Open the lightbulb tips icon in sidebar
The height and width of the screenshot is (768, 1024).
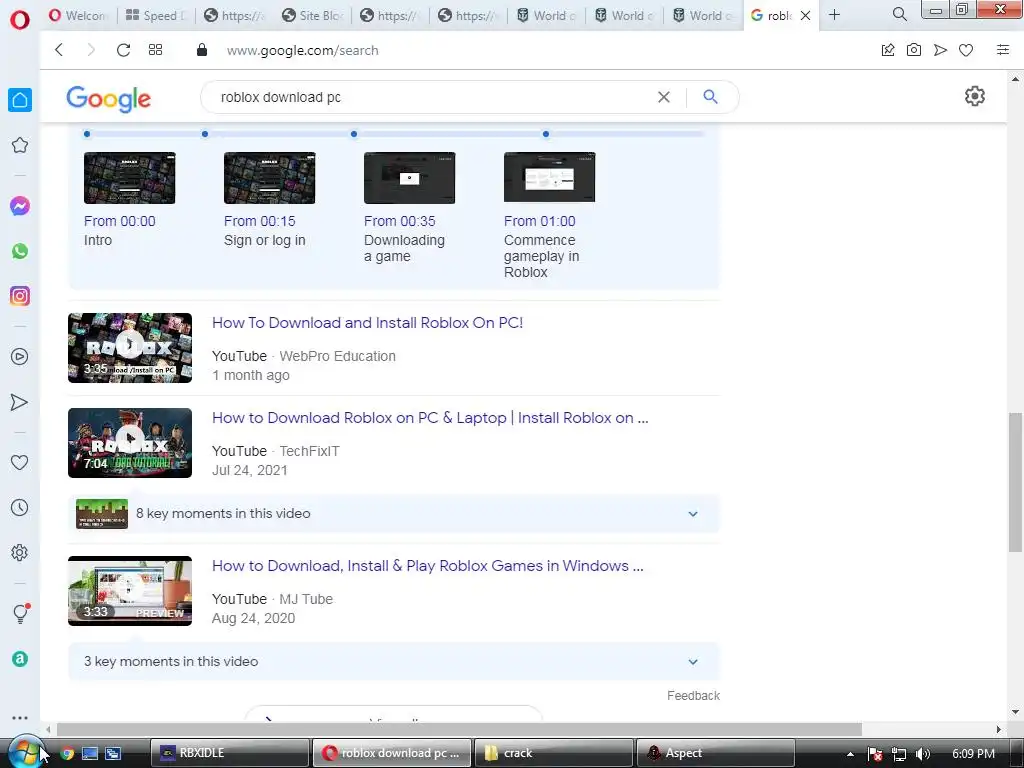pos(21,613)
